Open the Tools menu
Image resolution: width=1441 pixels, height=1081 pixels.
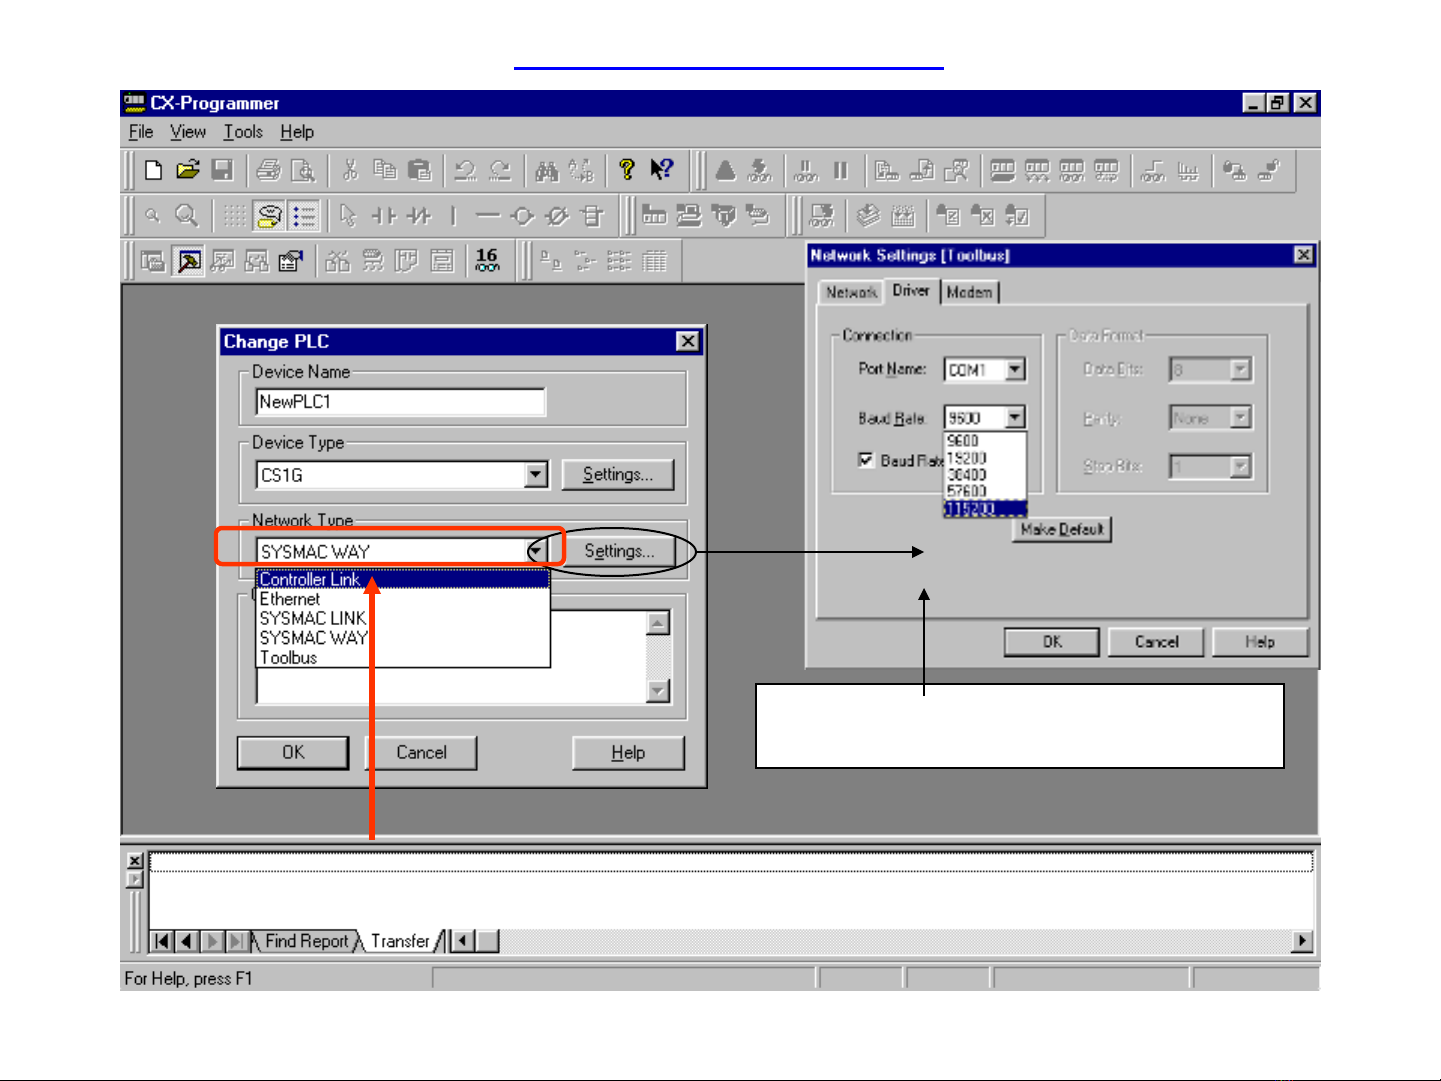pos(243,132)
